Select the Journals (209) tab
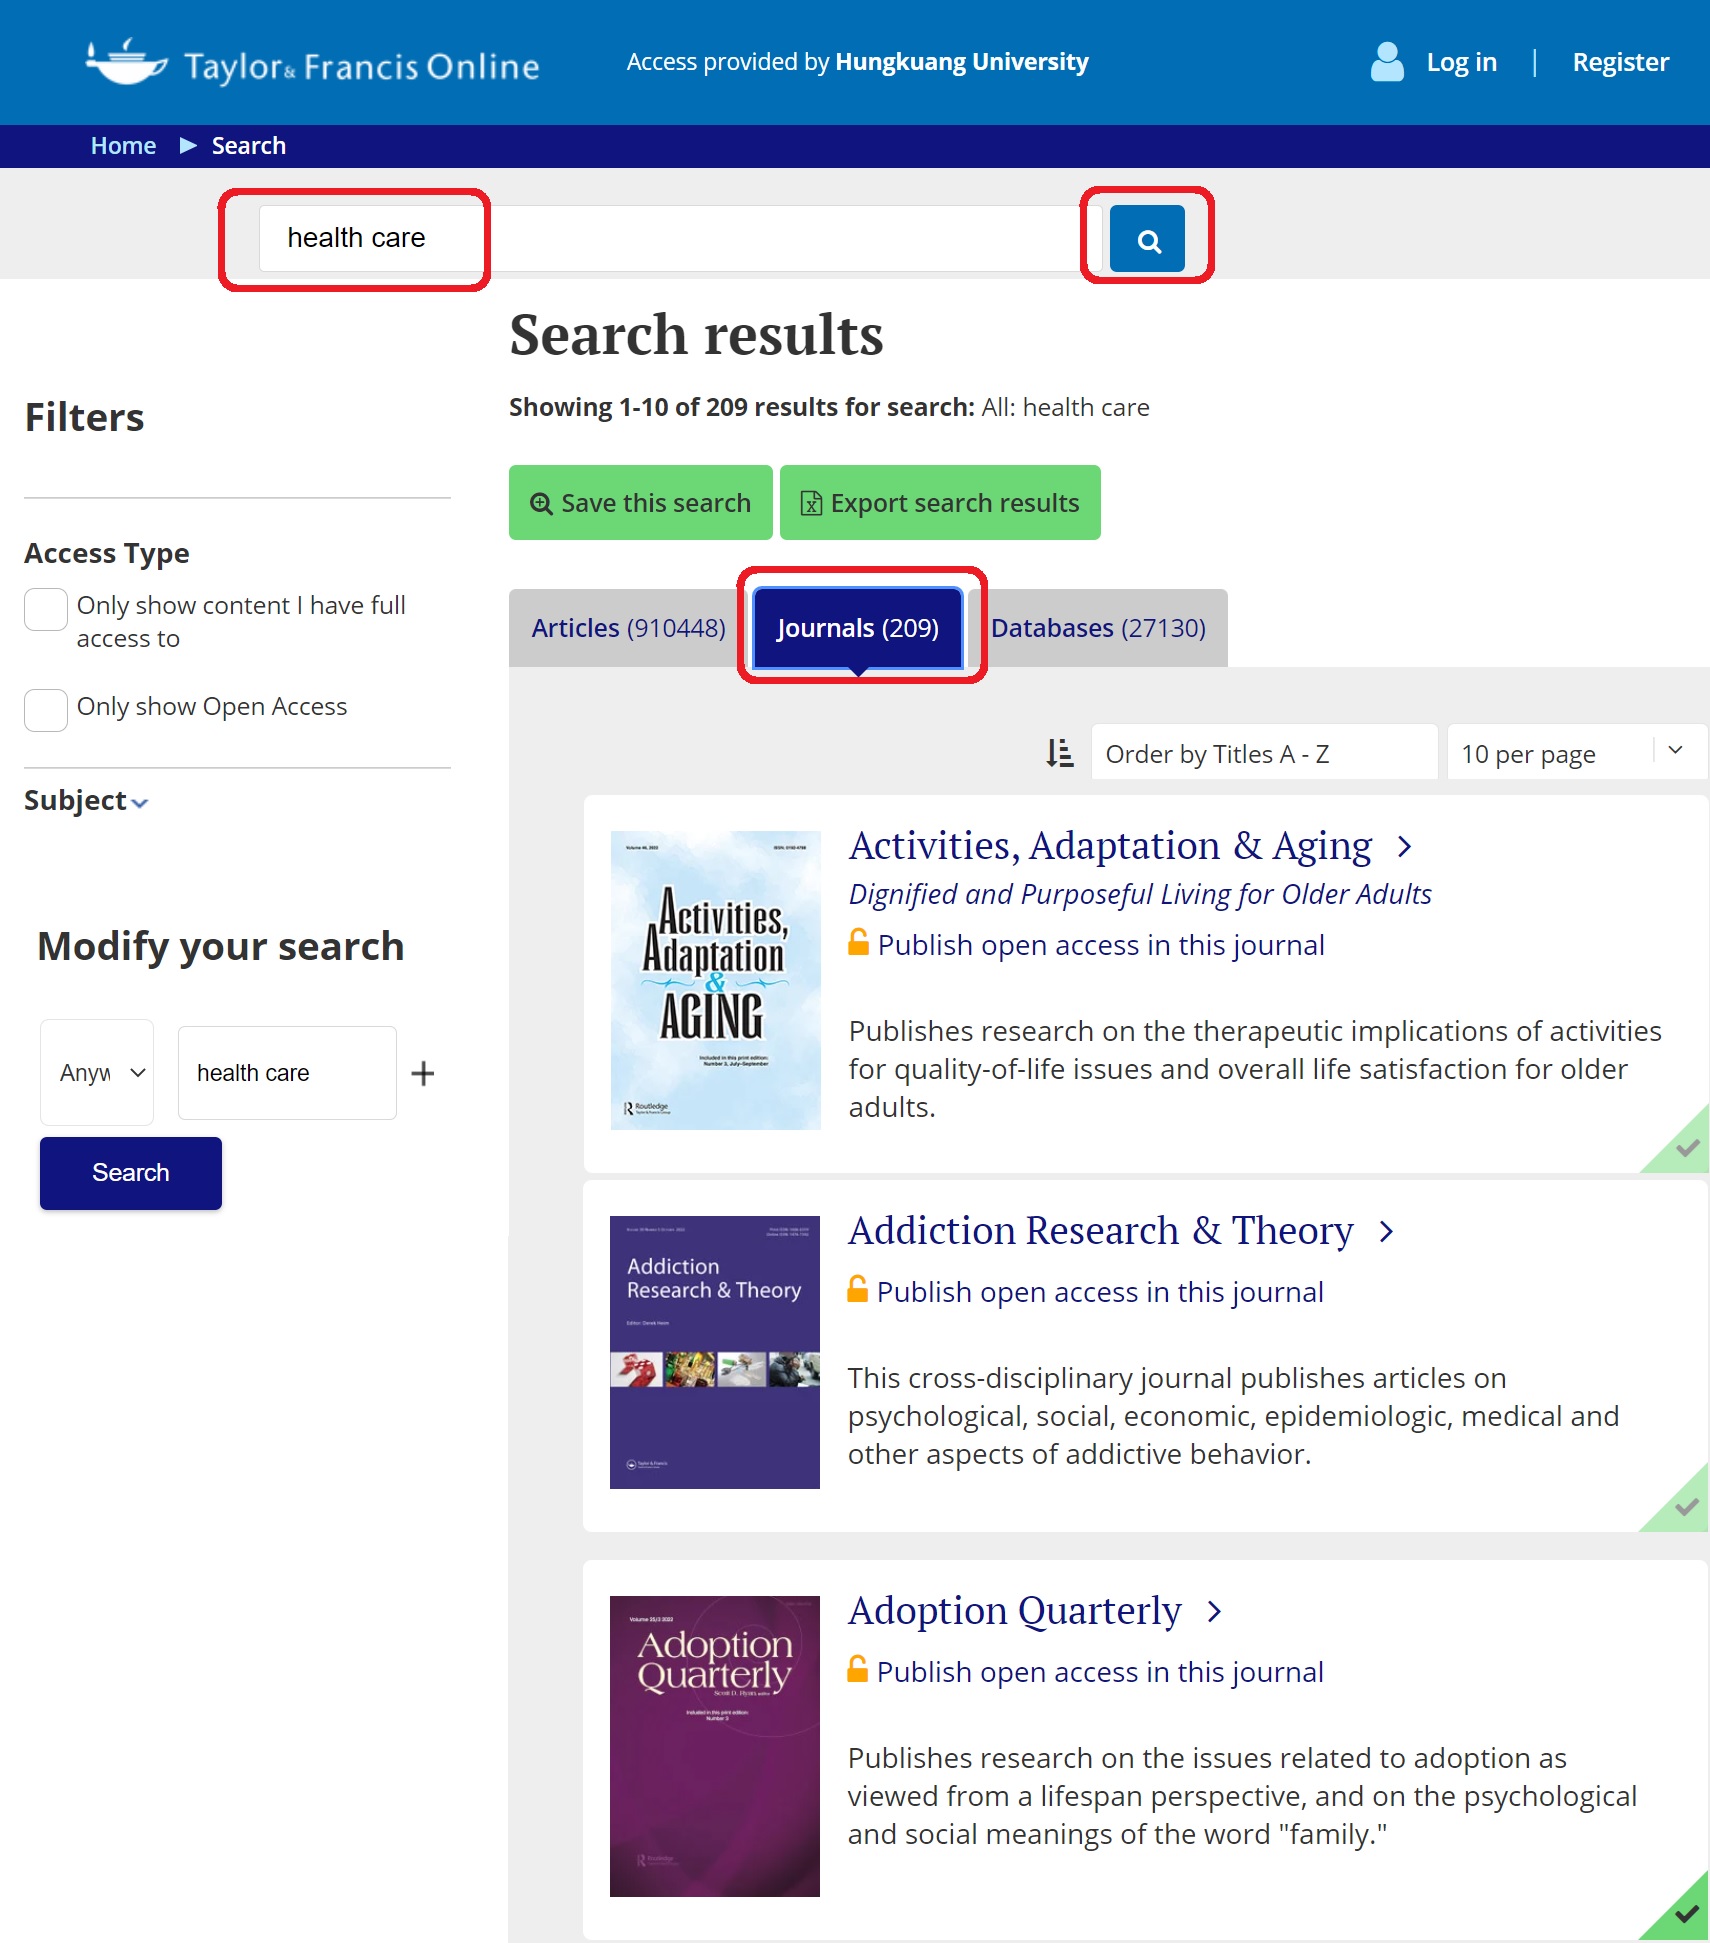 (858, 628)
